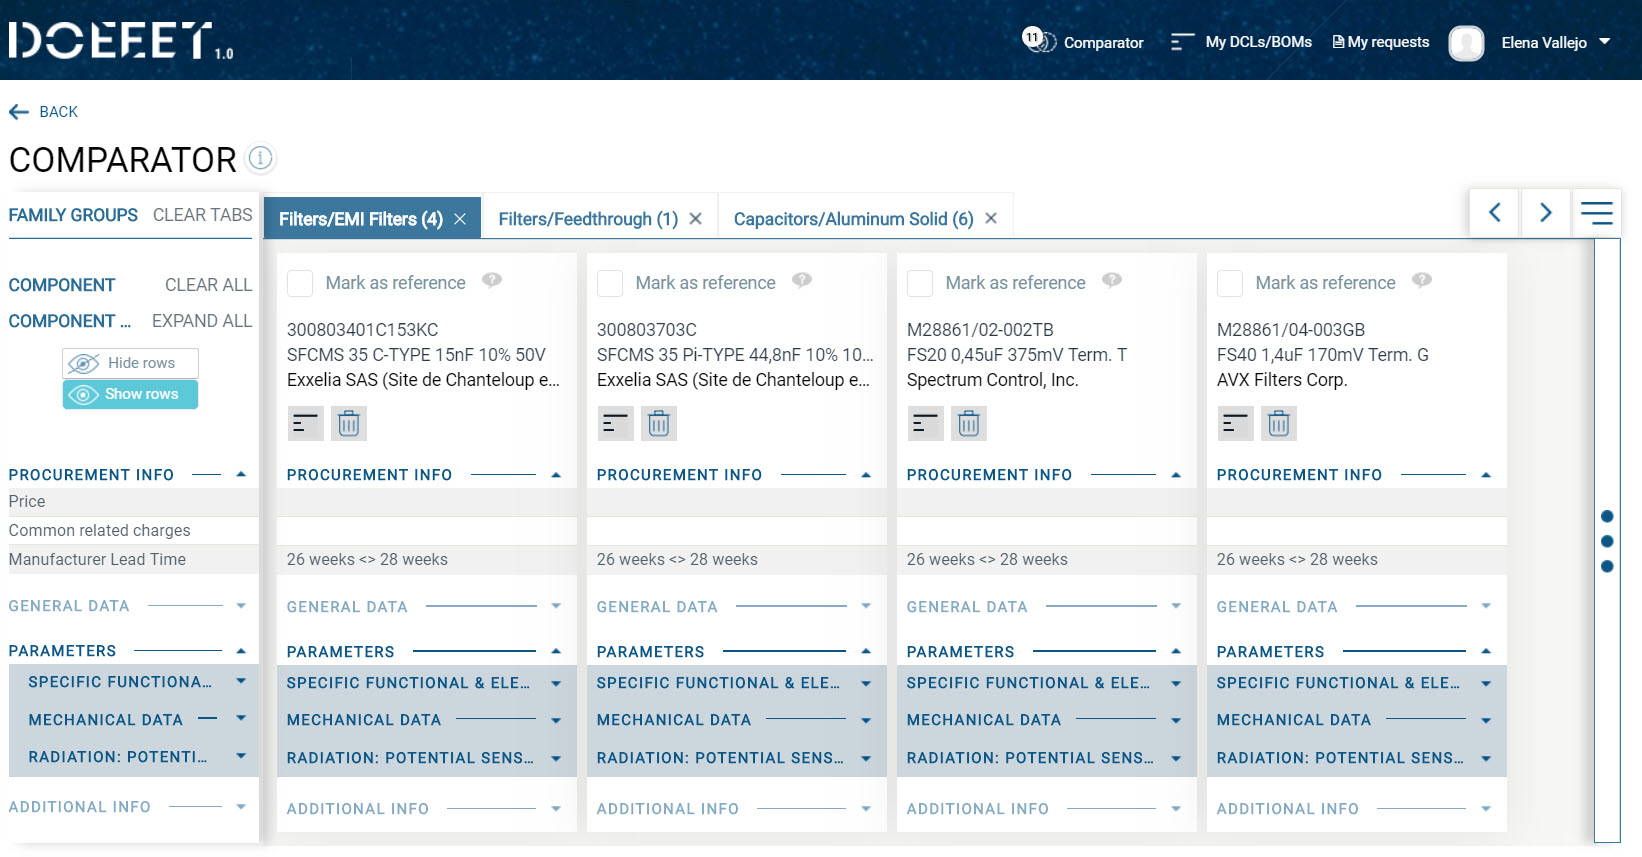
Task: Select the FAMILY GROUPS heading
Action: [x=73, y=215]
